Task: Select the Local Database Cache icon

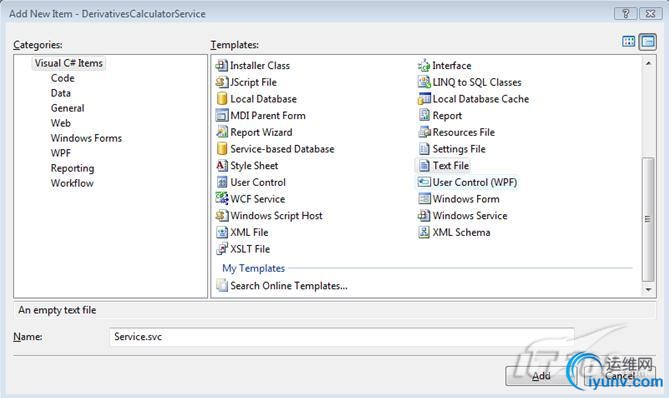Action: (x=424, y=99)
